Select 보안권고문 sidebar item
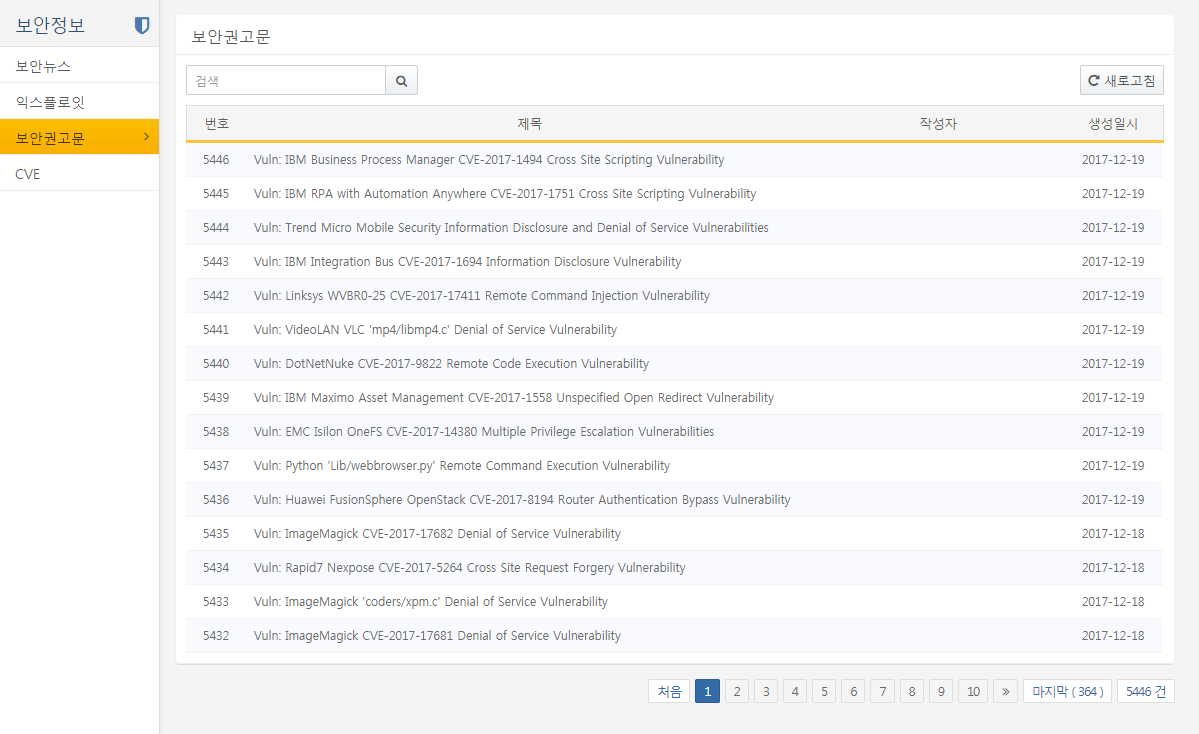This screenshot has height=734, width=1199. click(x=80, y=137)
